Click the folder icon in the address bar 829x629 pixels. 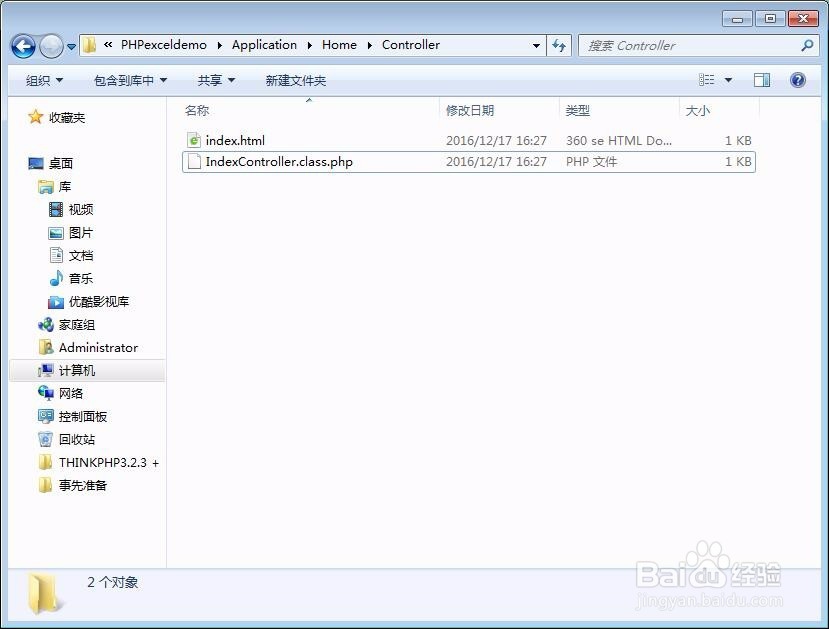[89, 45]
